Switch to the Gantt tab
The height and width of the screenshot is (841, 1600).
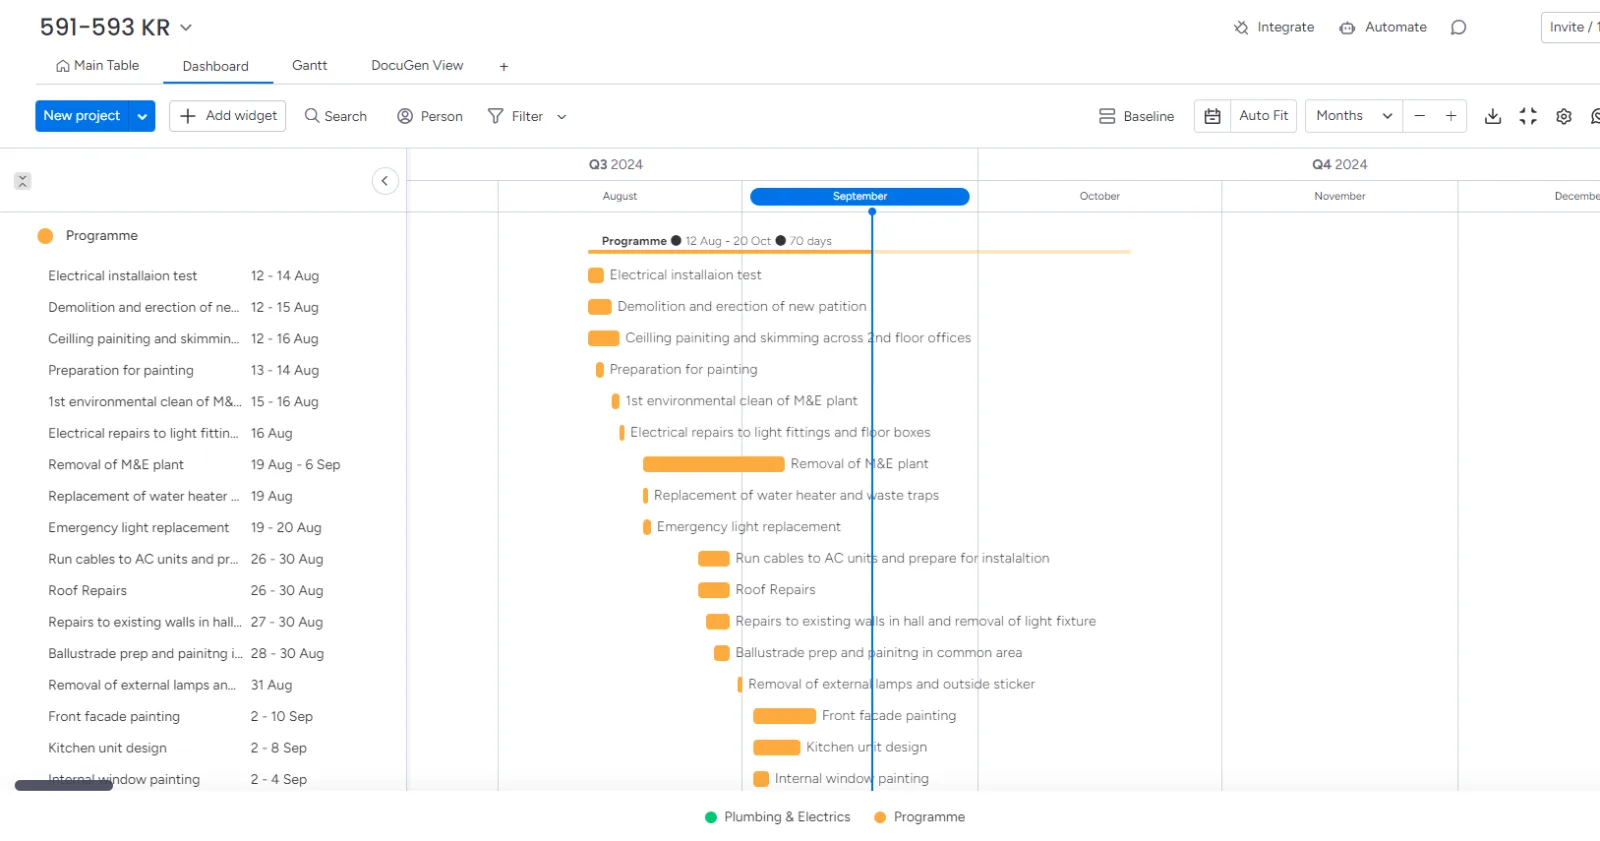click(309, 65)
